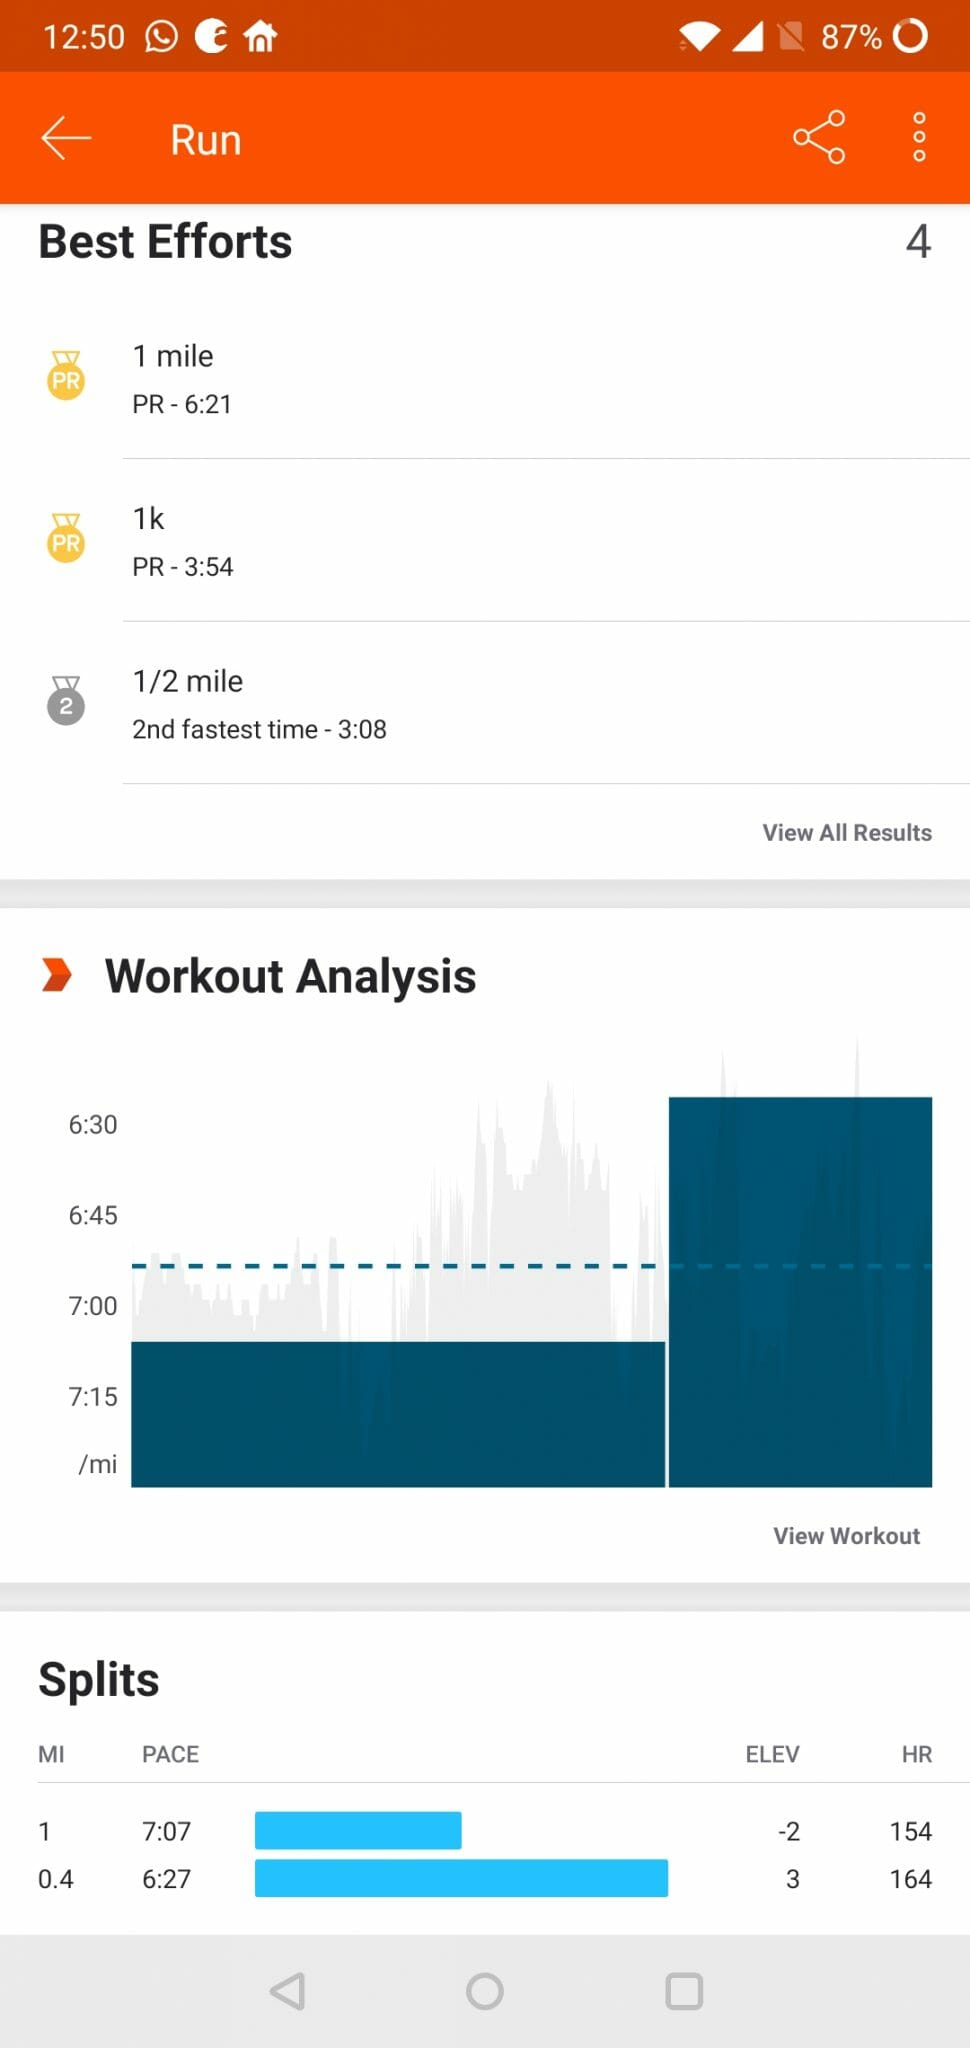Tap the gold PR medal for 1 mile
Screen dimensions: 970x2048
[66, 377]
